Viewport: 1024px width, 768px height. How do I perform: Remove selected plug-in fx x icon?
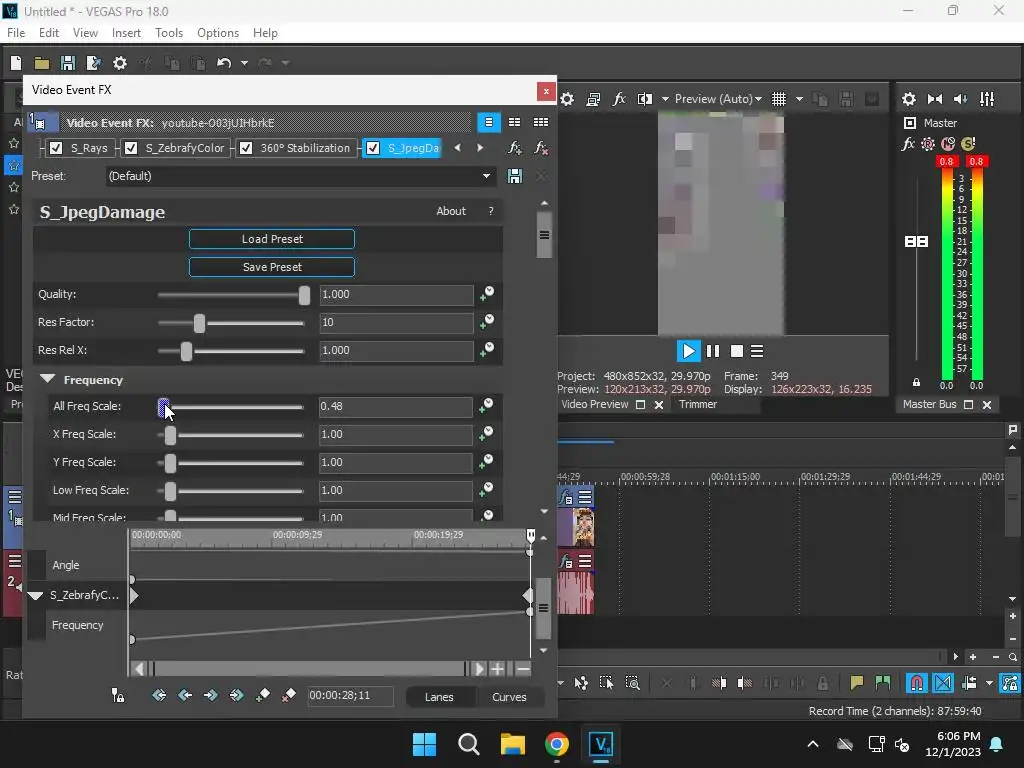tap(541, 148)
